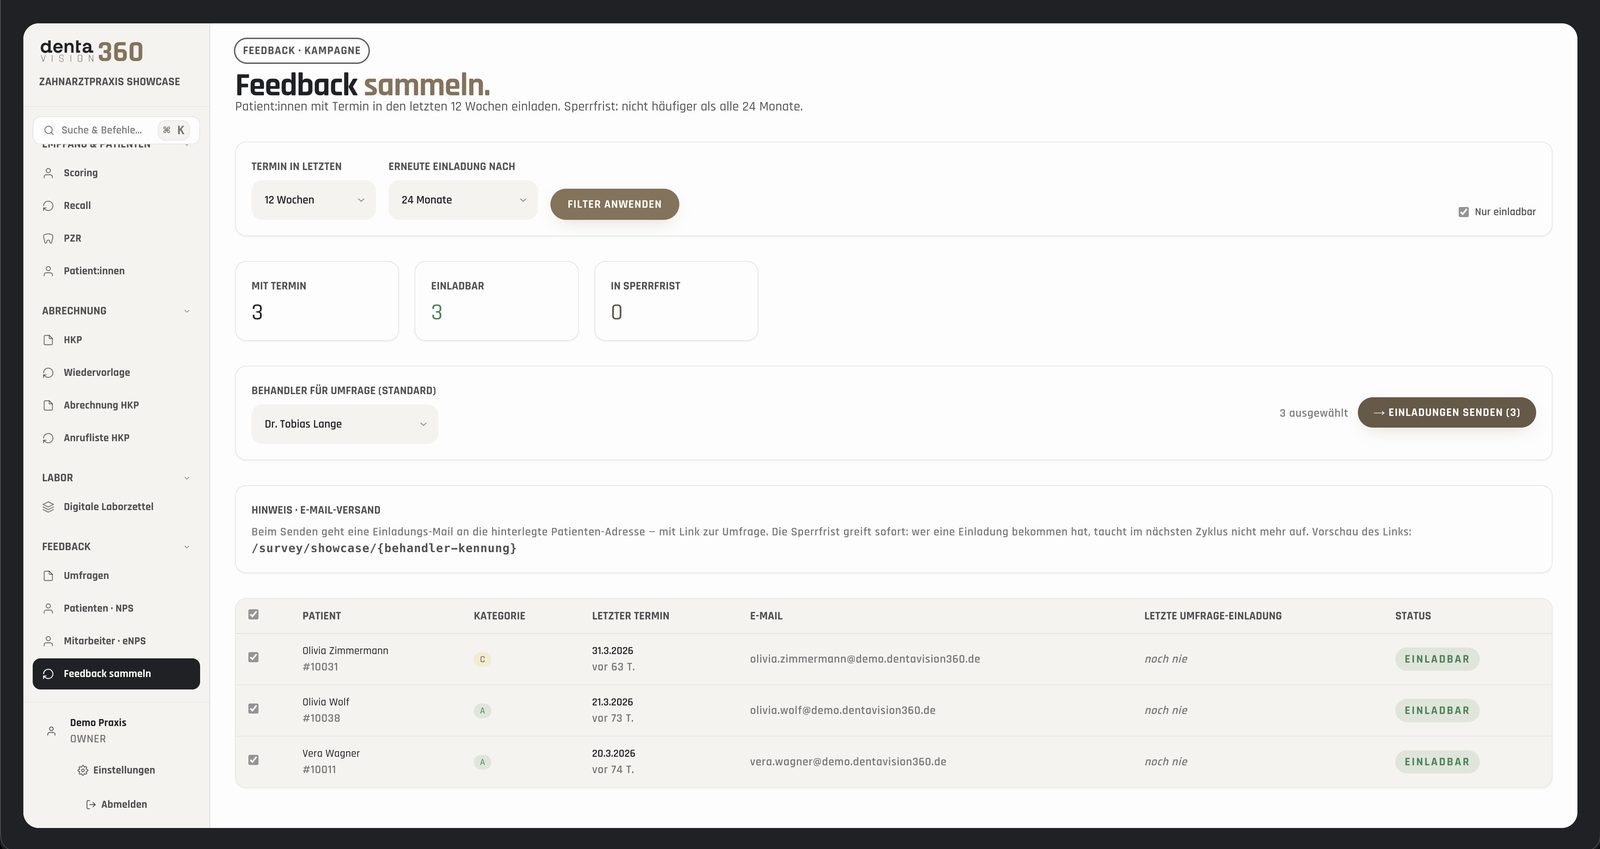The height and width of the screenshot is (849, 1600).
Task: Click the Einladbar summary card
Action: 496,301
